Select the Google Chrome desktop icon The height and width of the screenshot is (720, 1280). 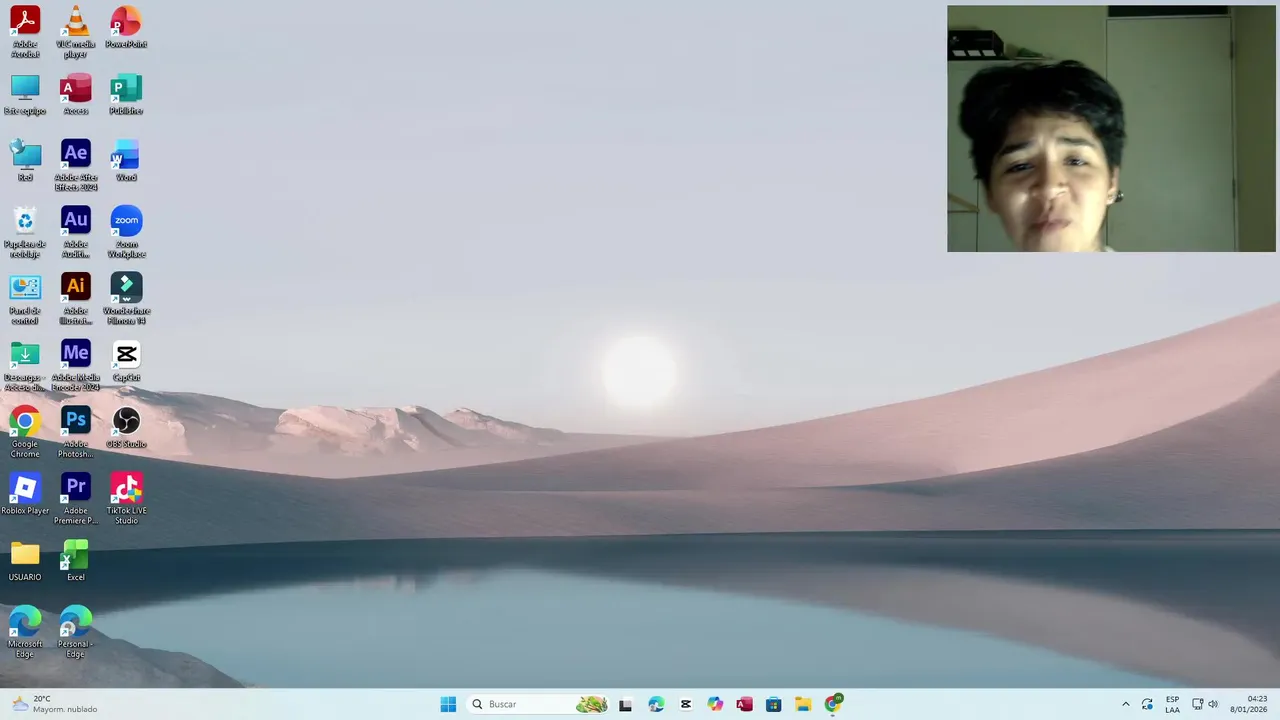click(x=25, y=431)
